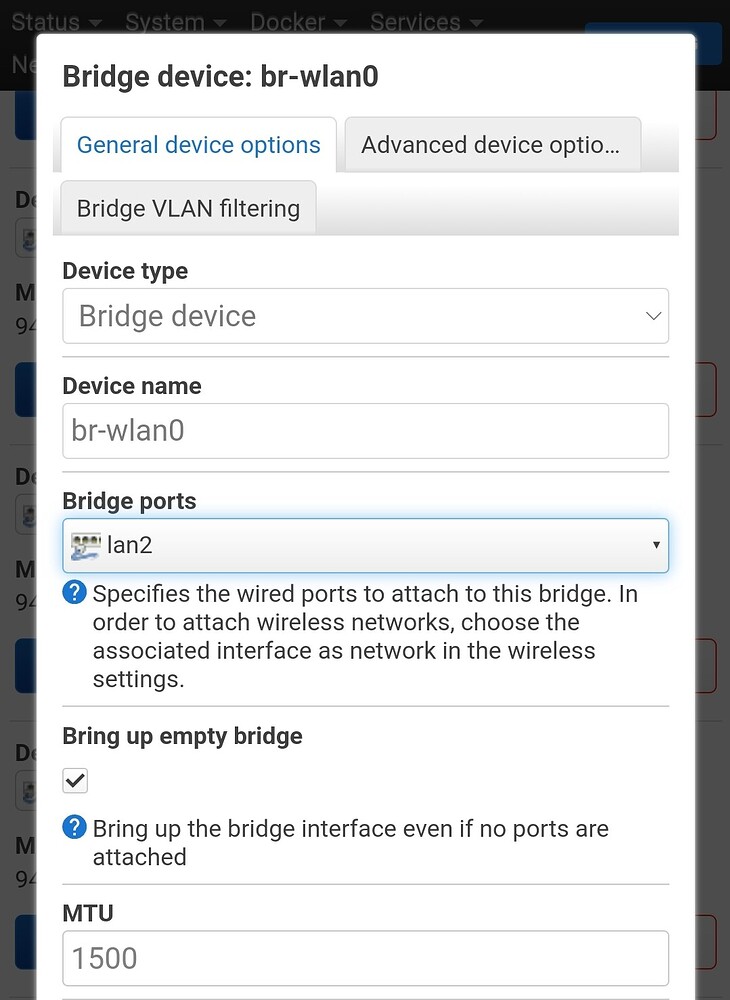Select the General device options tab

click(197, 144)
